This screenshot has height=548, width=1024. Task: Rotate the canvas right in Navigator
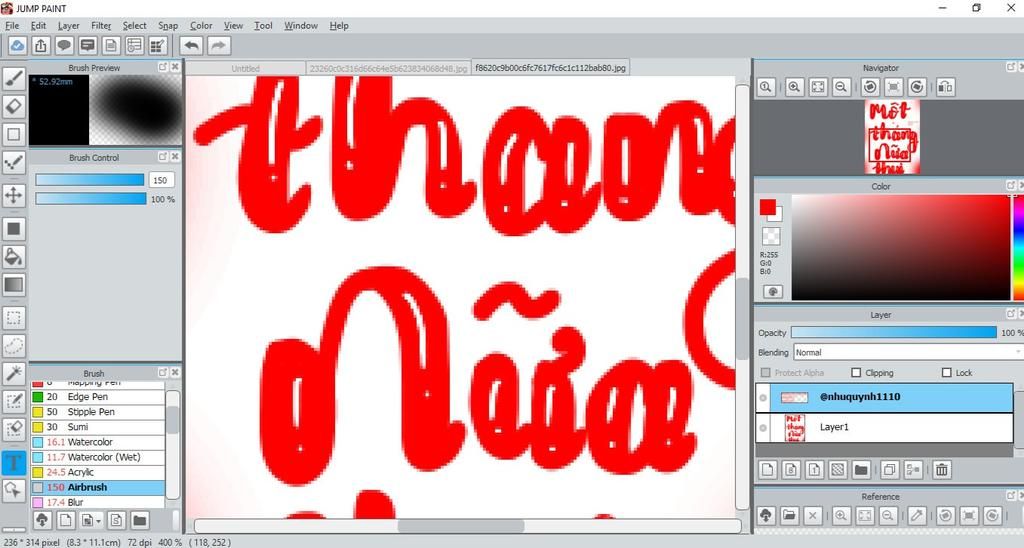[x=917, y=87]
